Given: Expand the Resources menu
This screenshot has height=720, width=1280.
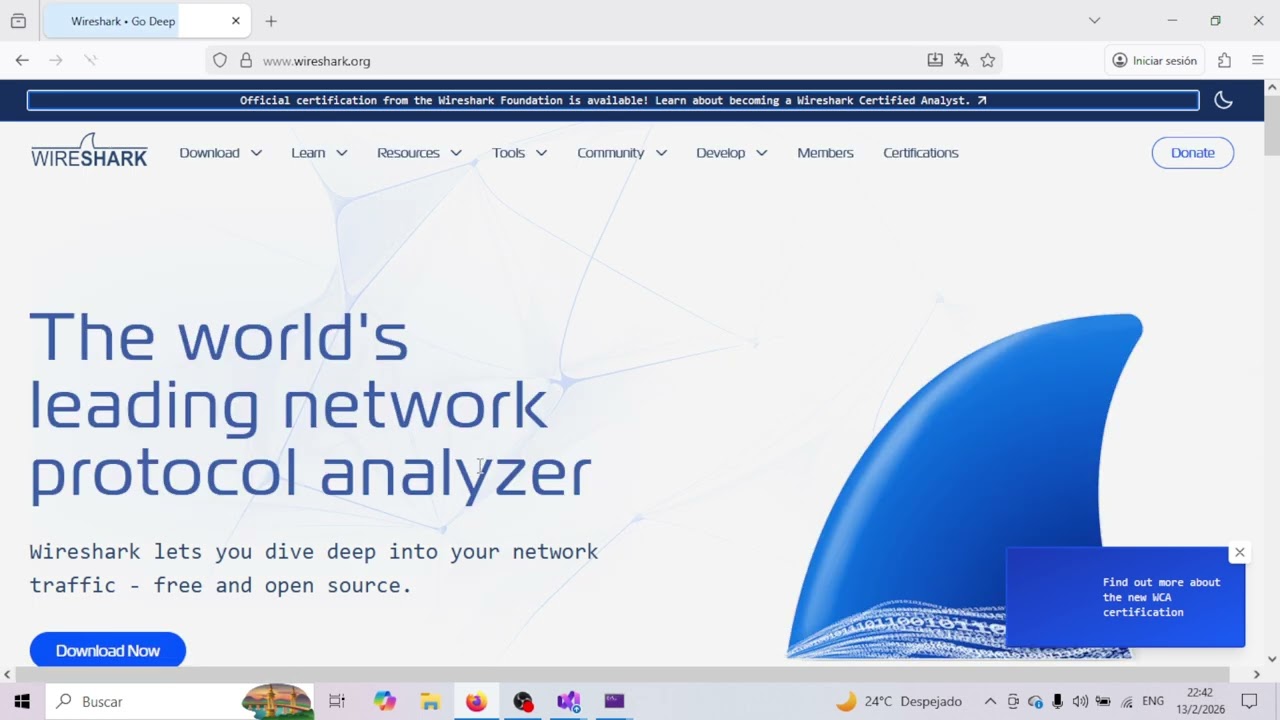Looking at the screenshot, I should coord(419,153).
